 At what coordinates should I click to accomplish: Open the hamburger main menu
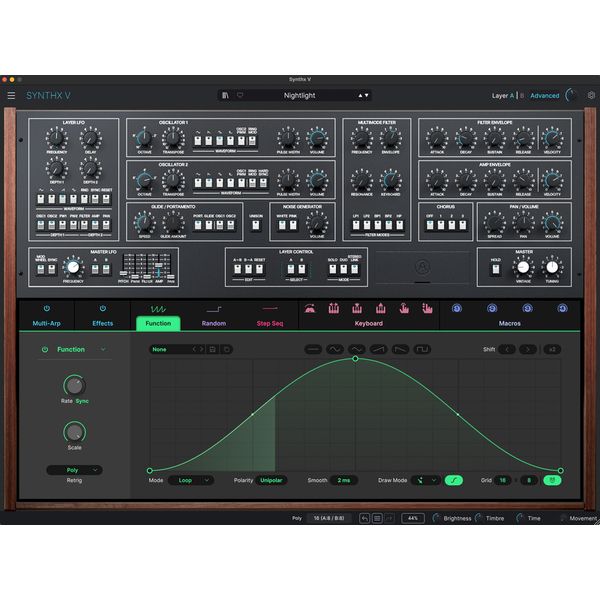click(x=11, y=95)
